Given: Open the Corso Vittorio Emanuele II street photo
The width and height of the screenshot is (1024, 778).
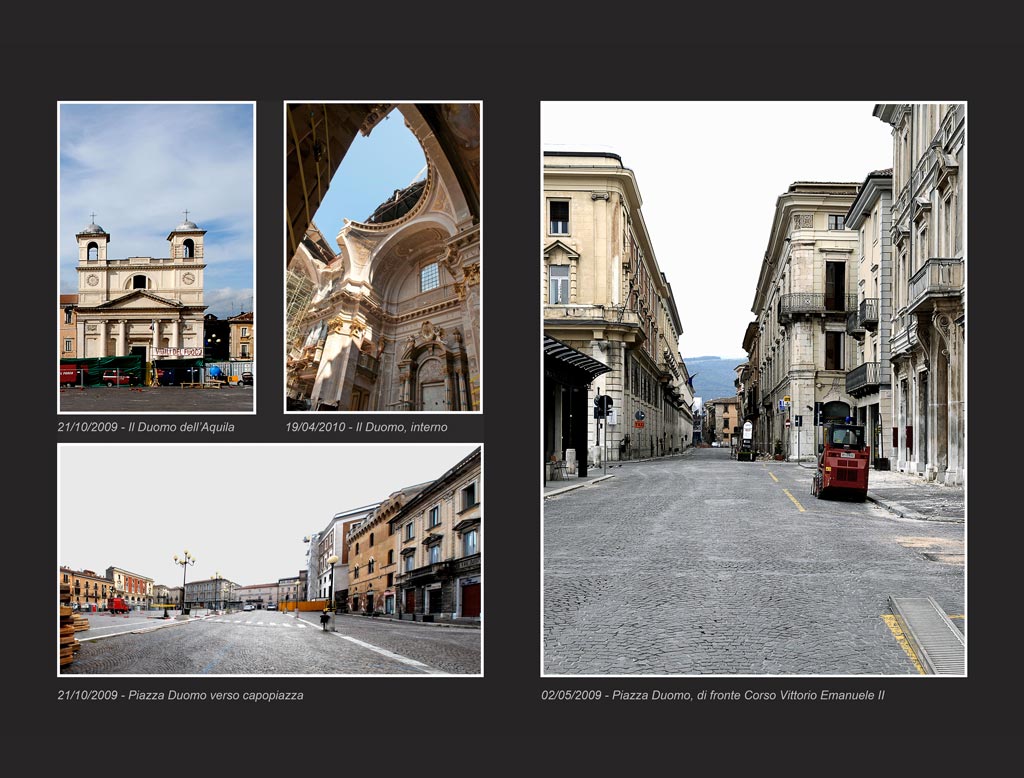Looking at the screenshot, I should [754, 389].
